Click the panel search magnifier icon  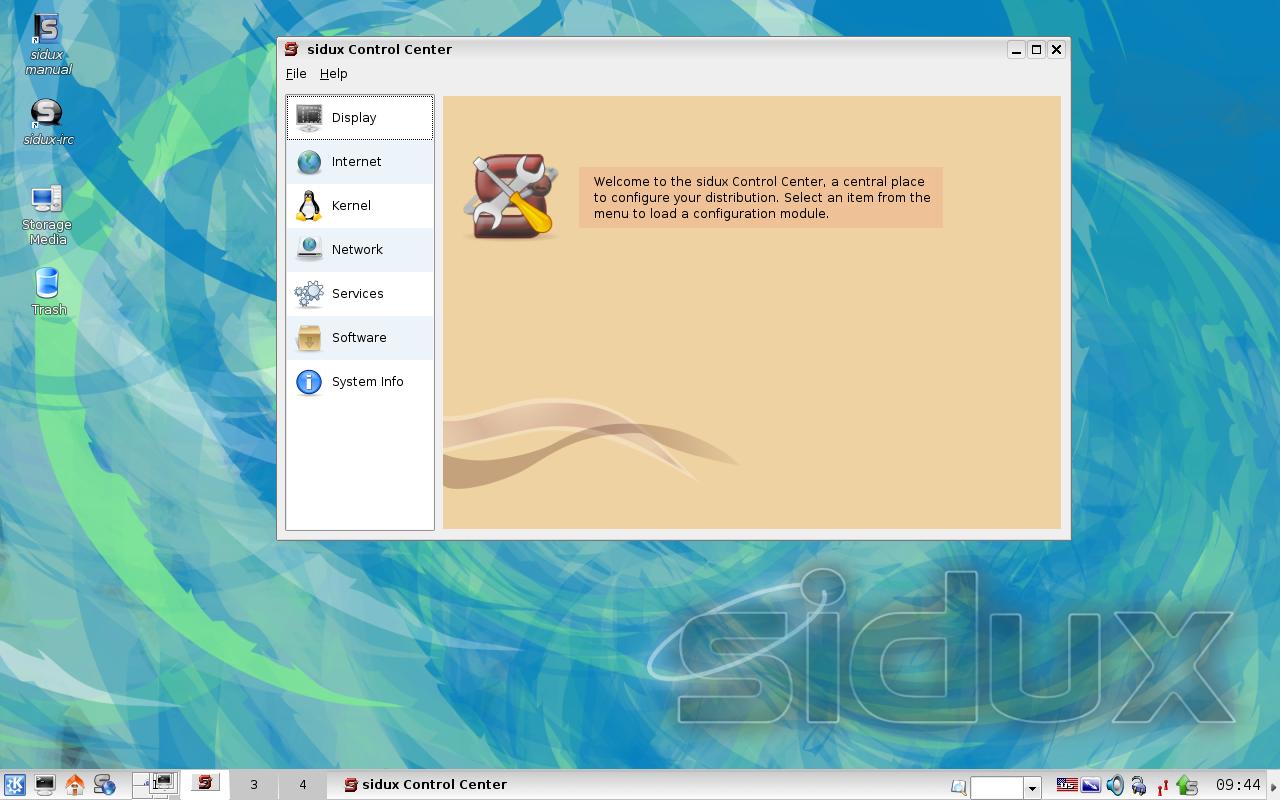click(958, 787)
